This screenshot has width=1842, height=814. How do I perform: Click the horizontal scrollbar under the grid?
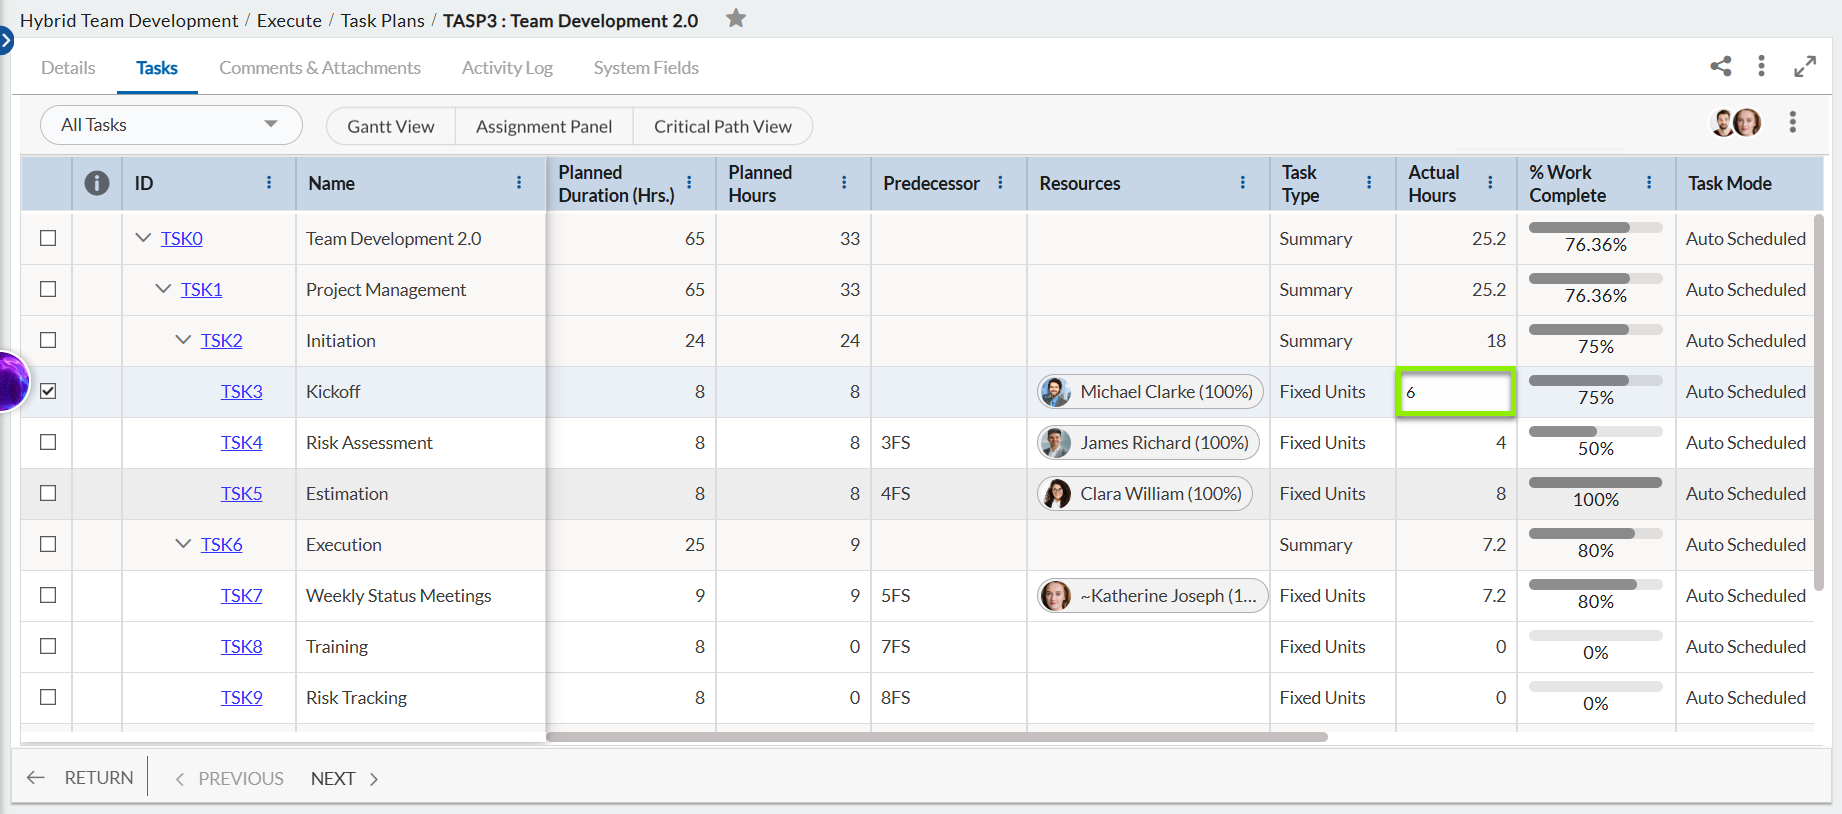click(x=937, y=737)
